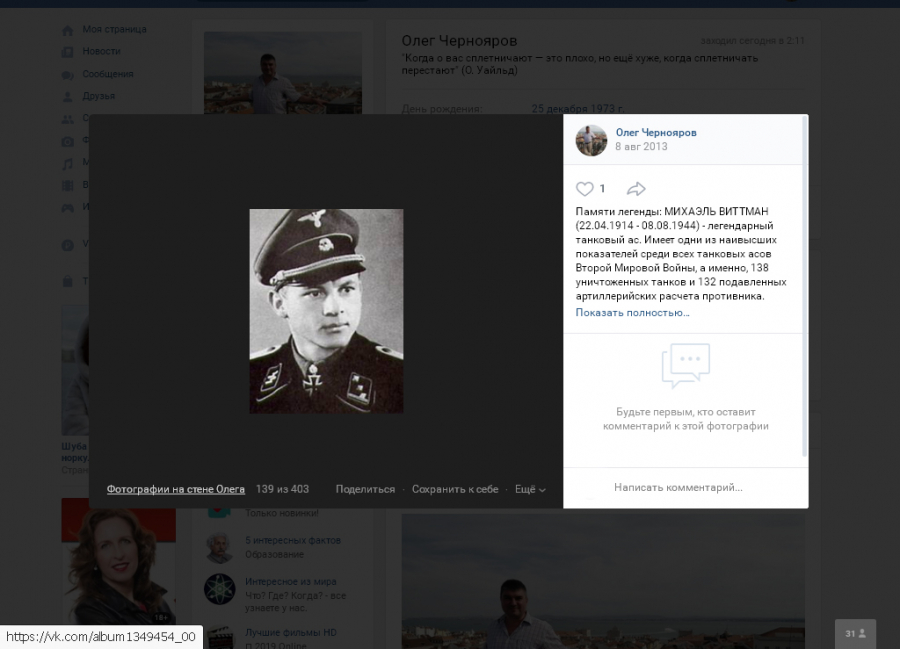
Task: Open Сообщения in left sidebar
Action: click(x=107, y=74)
